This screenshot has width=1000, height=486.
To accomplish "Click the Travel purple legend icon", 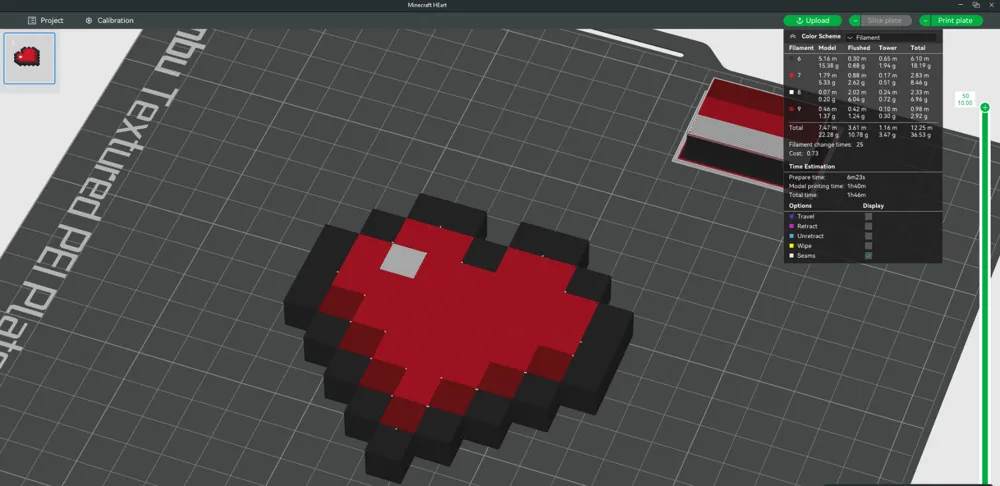I will [x=792, y=217].
